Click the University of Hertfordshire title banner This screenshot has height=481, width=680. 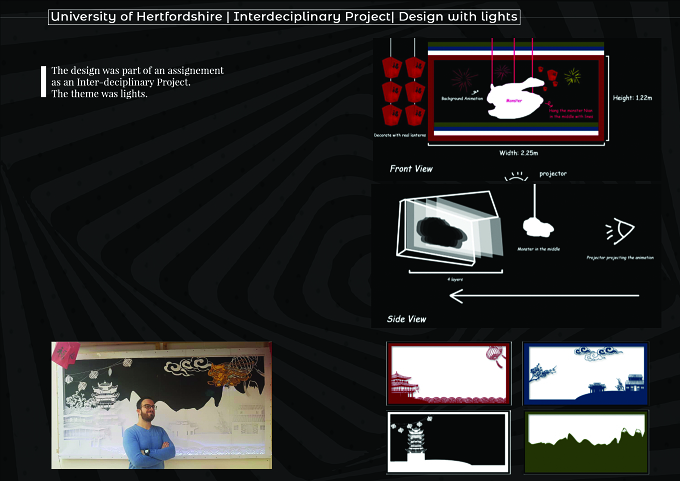click(284, 17)
